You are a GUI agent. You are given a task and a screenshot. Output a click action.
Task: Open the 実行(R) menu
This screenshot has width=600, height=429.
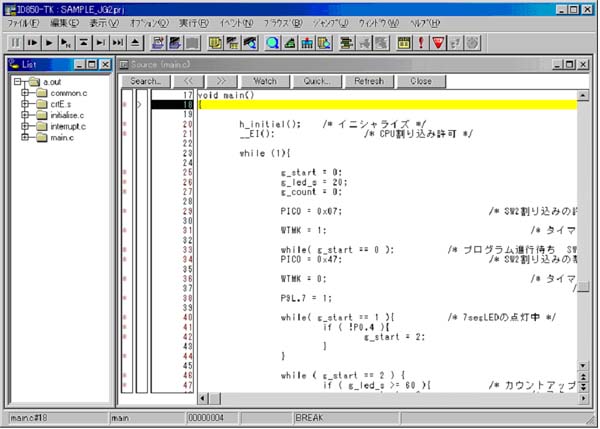[195, 22]
